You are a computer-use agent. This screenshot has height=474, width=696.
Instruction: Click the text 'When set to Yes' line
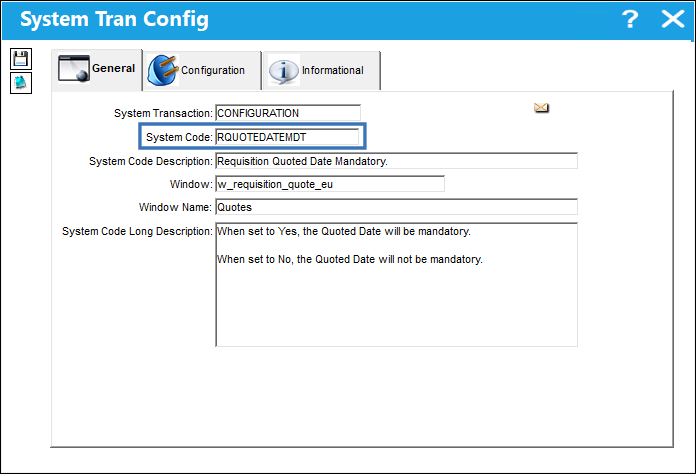(344, 231)
